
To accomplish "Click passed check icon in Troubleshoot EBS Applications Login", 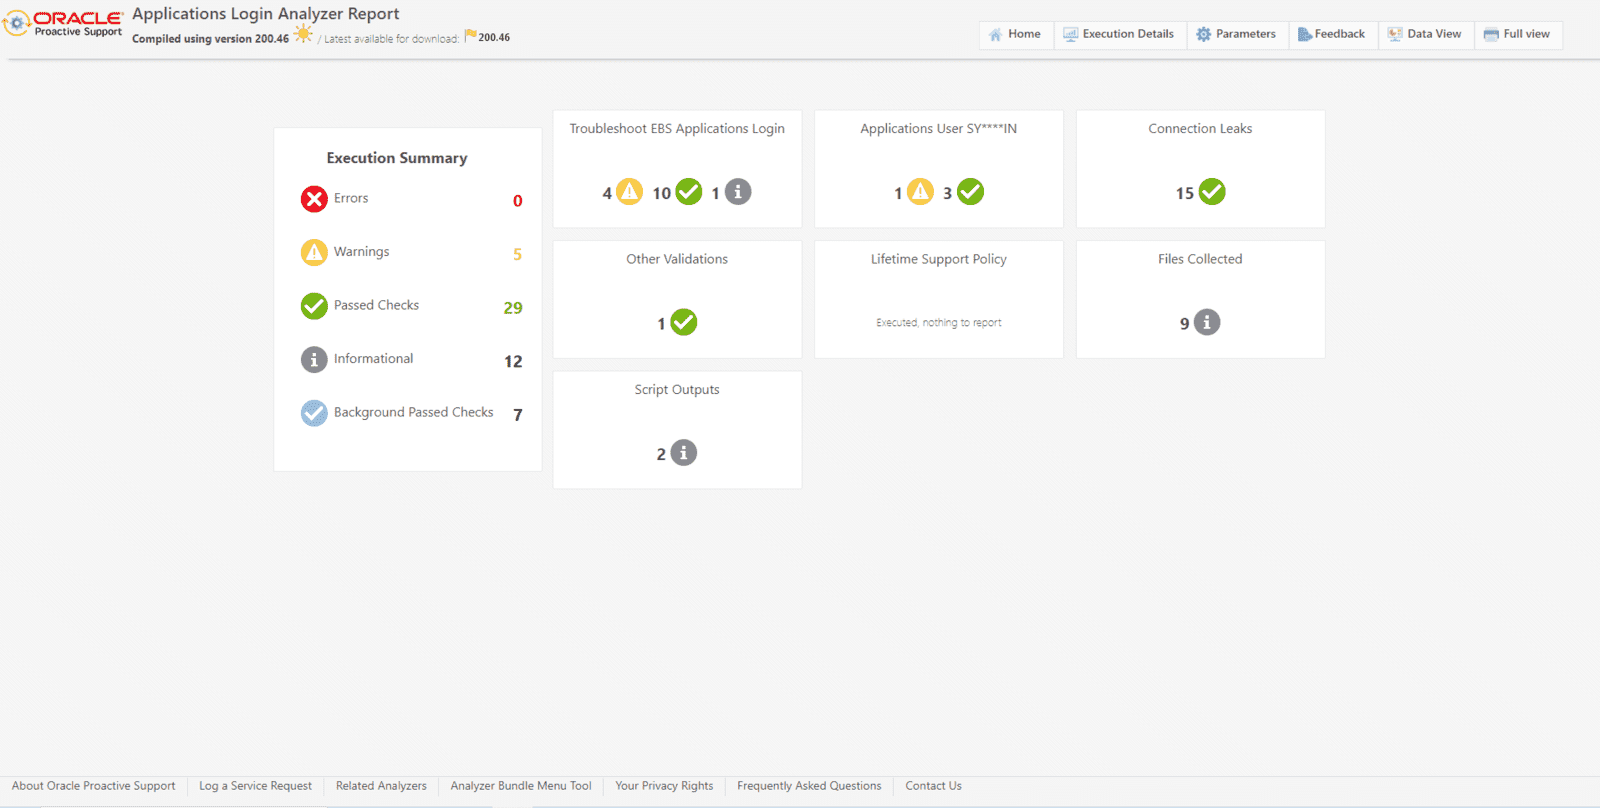I will coord(689,191).
